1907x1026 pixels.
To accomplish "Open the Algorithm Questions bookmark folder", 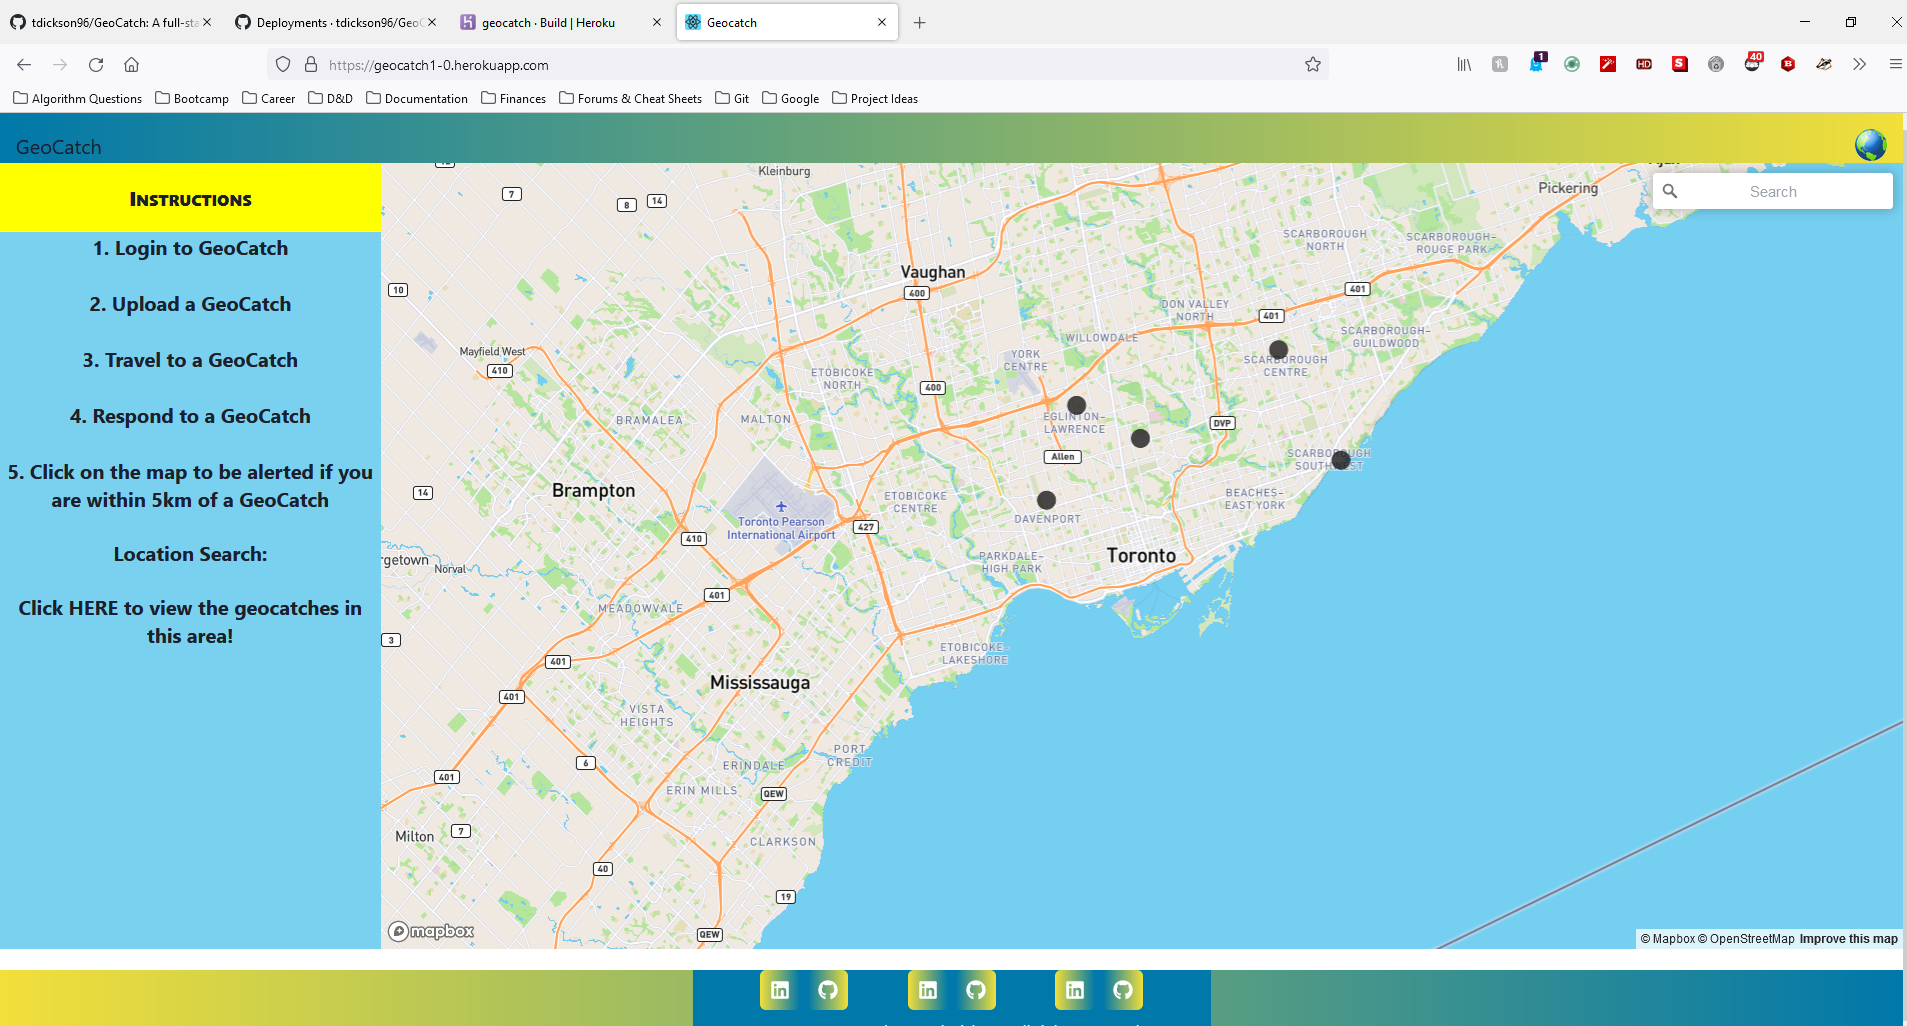I will coord(77,98).
